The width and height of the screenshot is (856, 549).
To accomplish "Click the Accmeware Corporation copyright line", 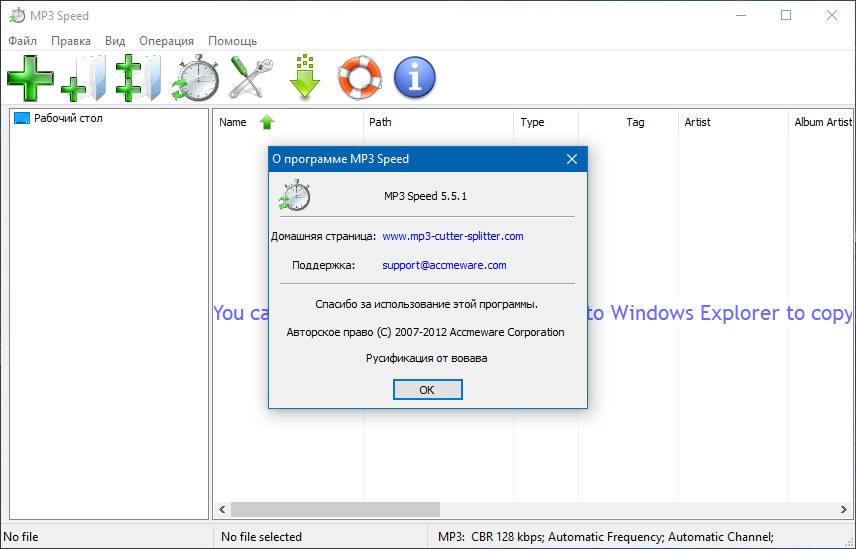I will pyautogui.click(x=425, y=332).
